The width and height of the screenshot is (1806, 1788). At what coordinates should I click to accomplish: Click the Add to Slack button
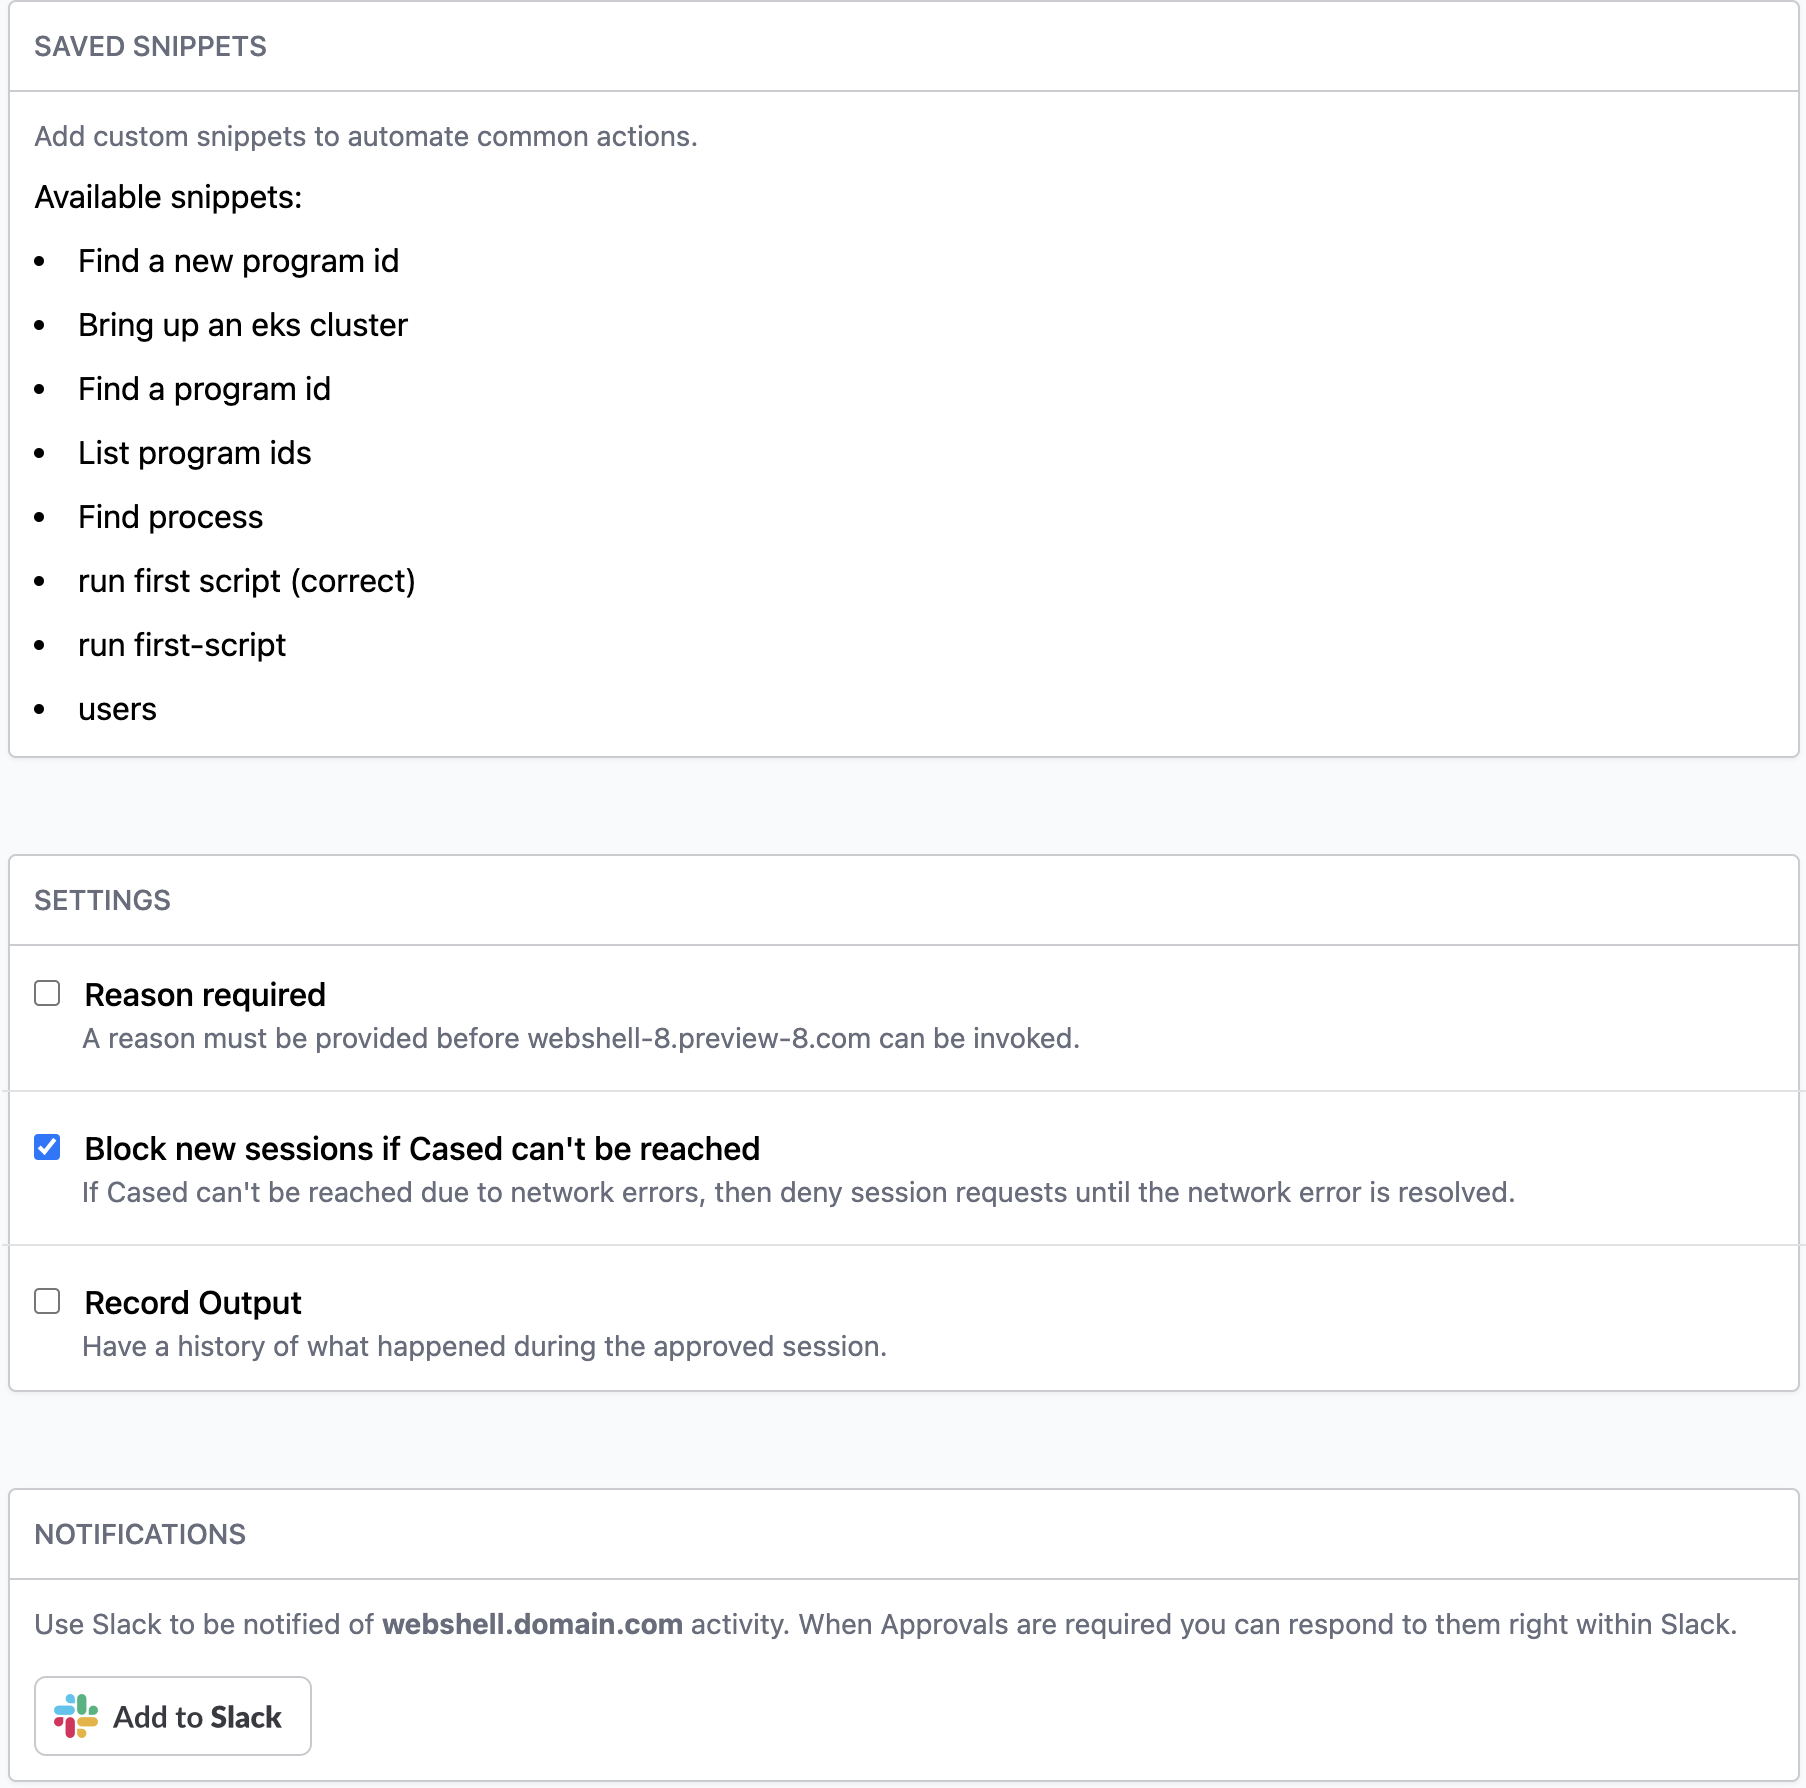point(173,1716)
